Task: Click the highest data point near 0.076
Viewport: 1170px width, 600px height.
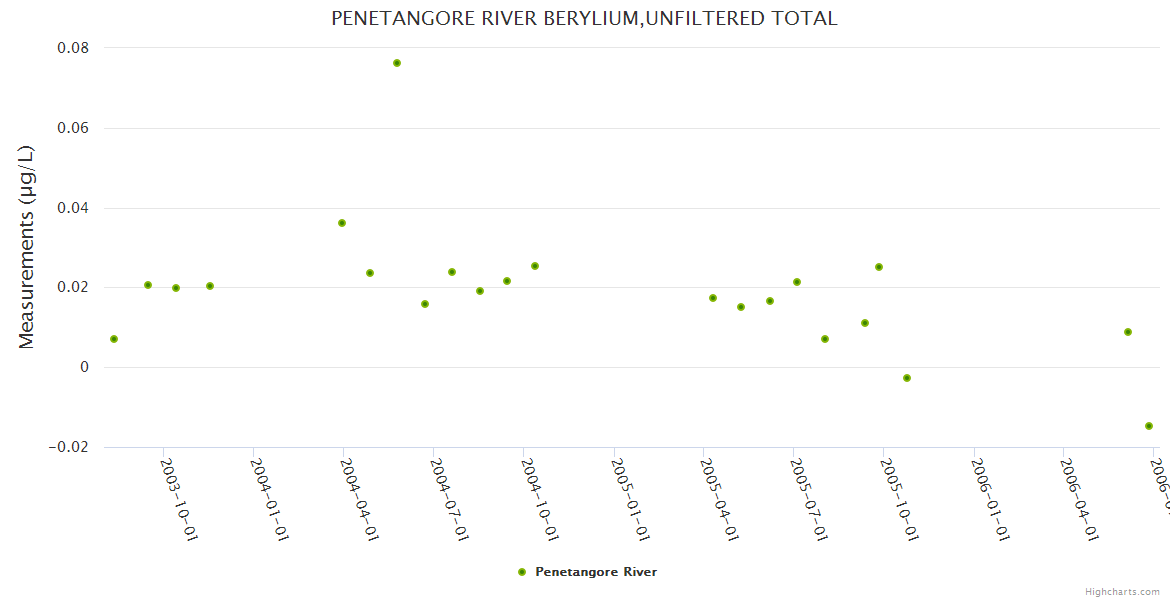Action: coord(397,63)
